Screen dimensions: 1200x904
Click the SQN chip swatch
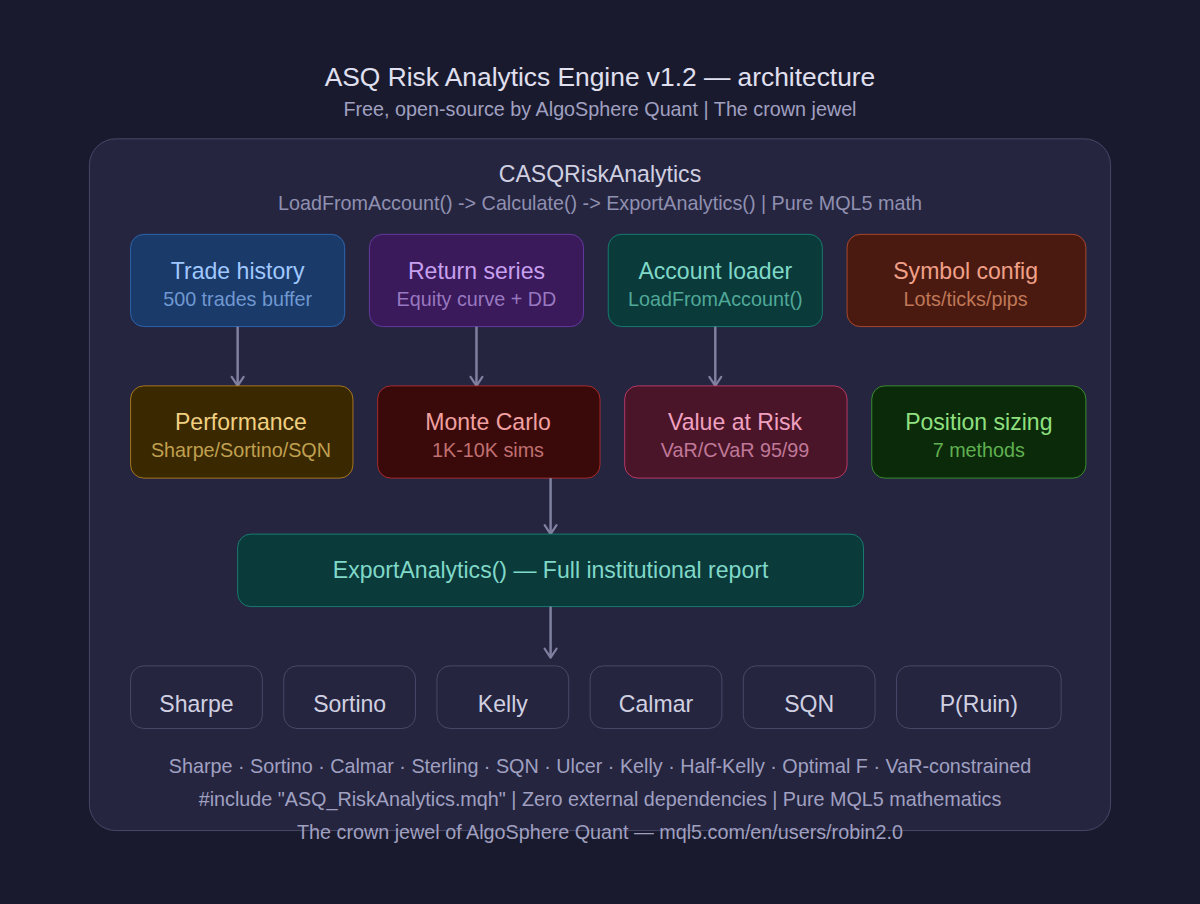tap(808, 697)
